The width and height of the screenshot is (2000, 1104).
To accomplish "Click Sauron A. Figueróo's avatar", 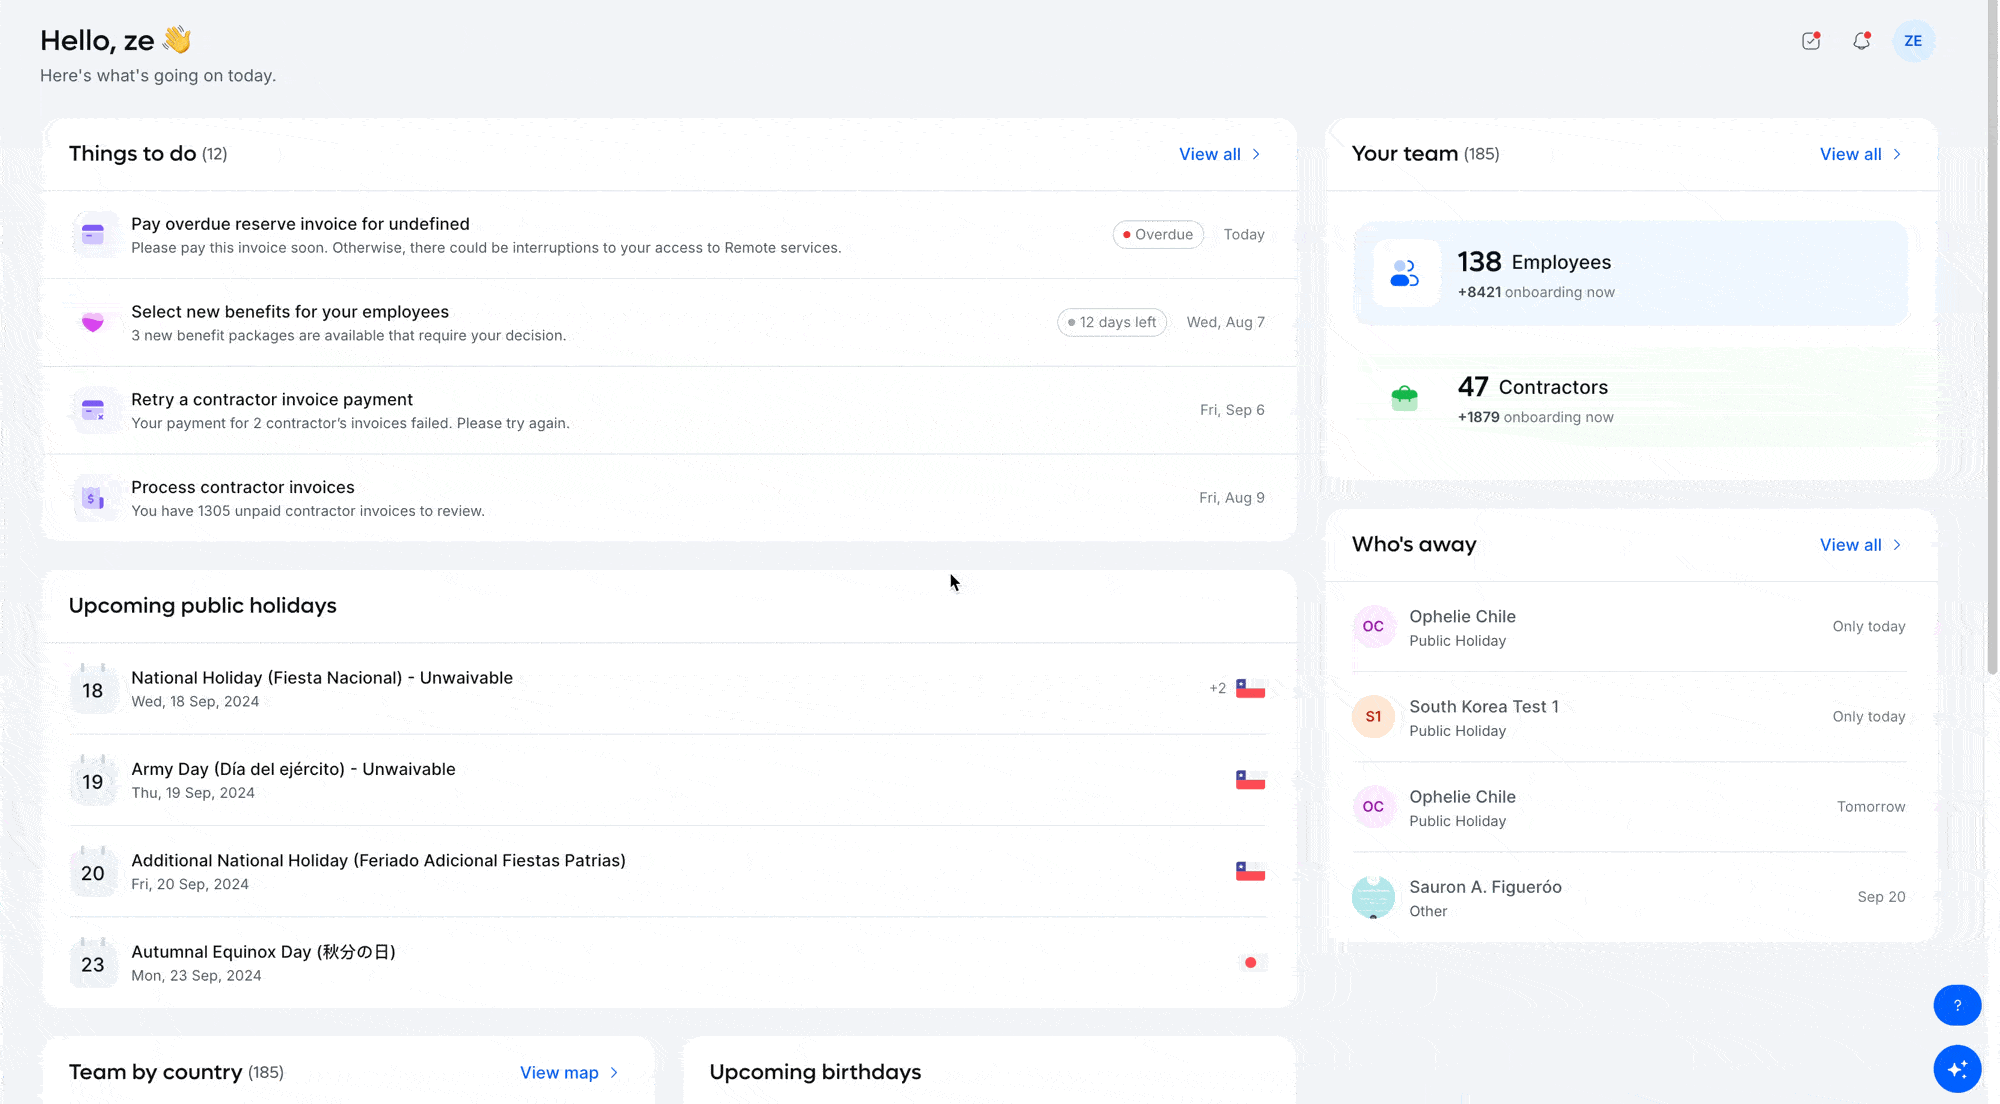I will coord(1373,897).
